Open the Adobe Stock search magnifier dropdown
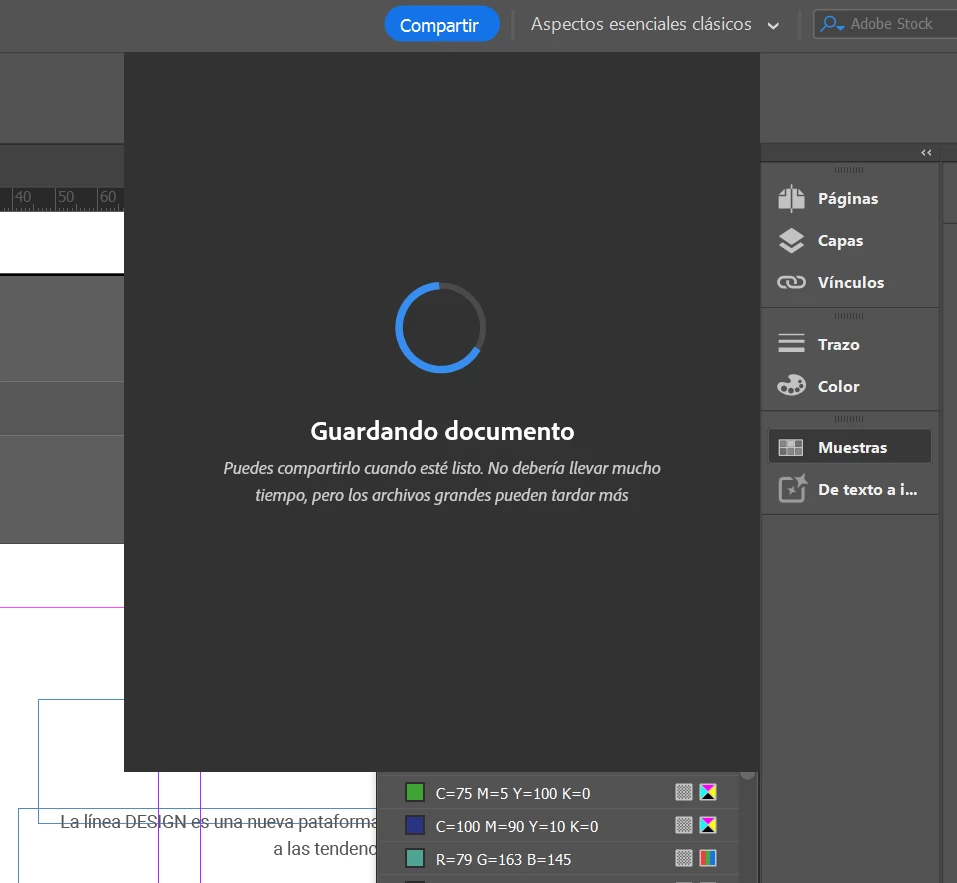 (x=832, y=24)
